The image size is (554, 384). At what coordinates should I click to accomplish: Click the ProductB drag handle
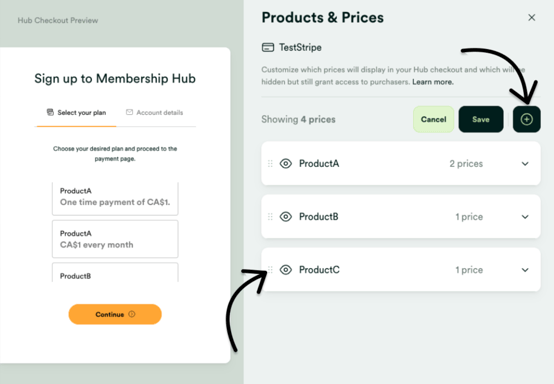click(270, 217)
